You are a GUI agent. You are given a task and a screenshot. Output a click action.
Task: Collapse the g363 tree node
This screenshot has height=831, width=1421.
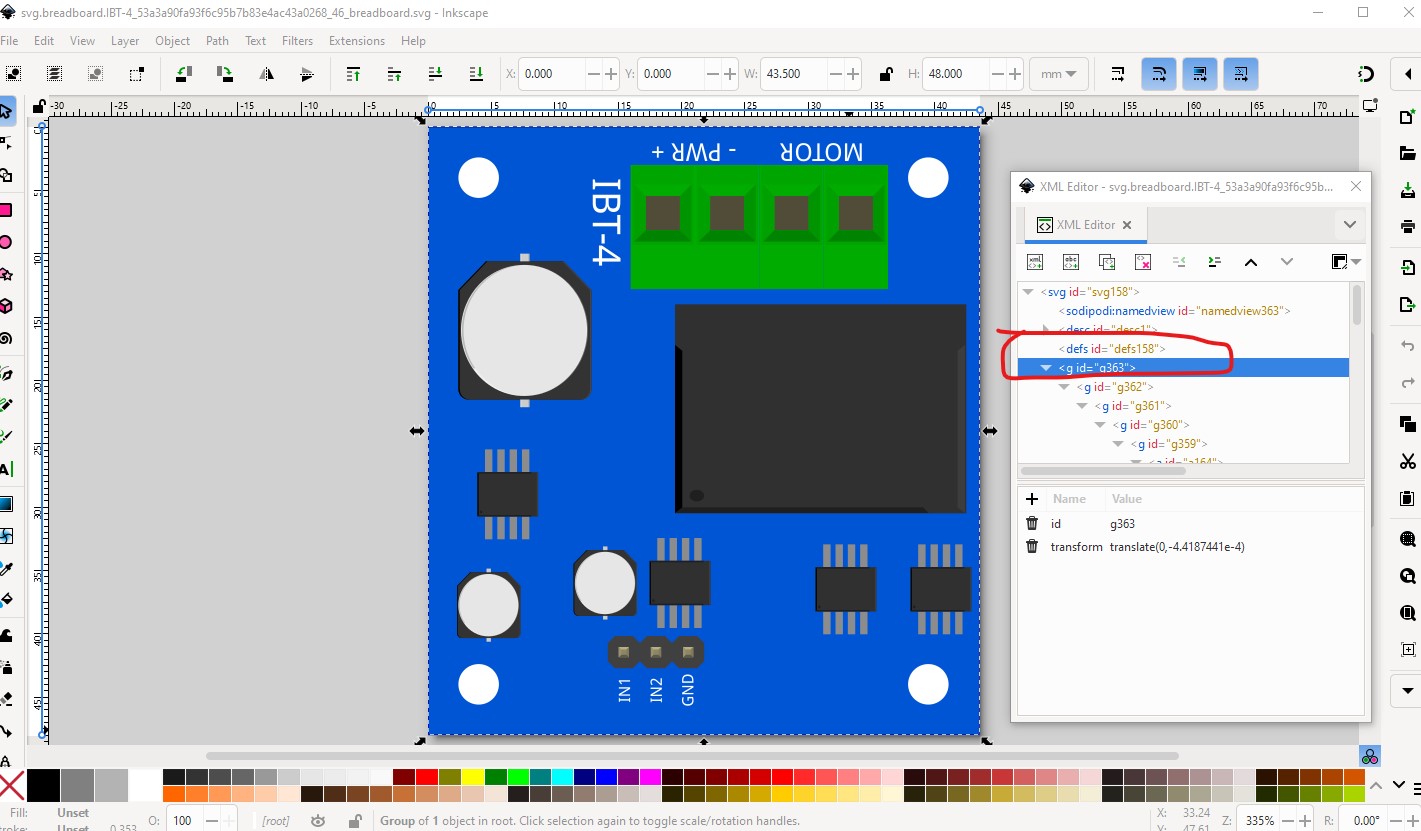tap(1046, 368)
